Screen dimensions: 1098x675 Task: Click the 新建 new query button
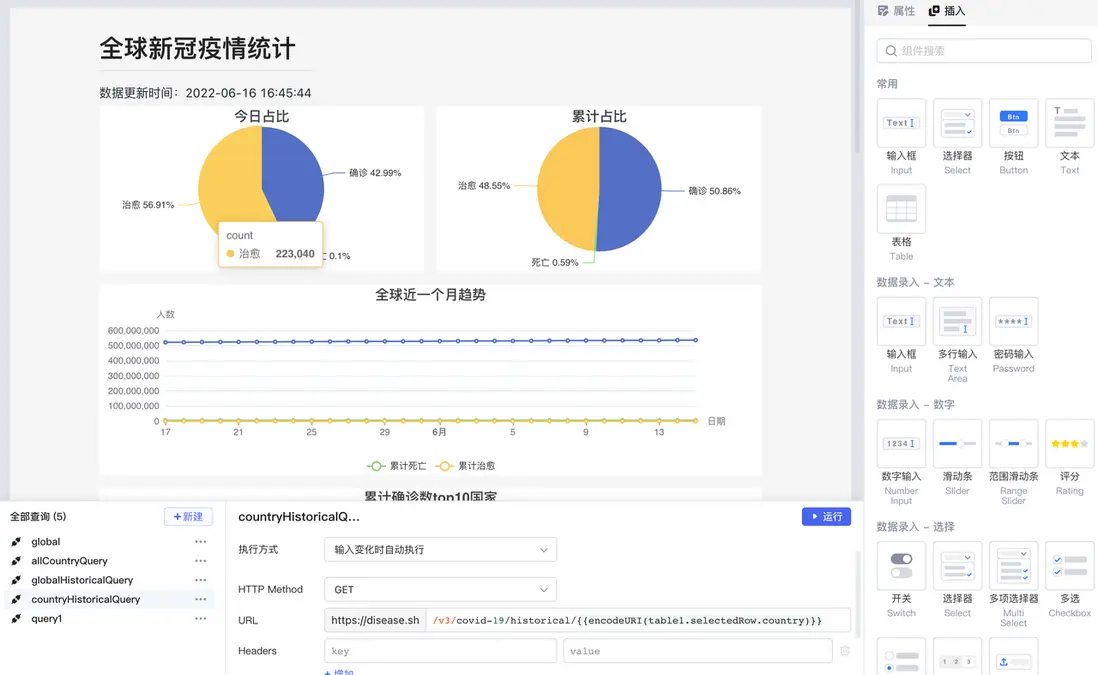click(188, 517)
